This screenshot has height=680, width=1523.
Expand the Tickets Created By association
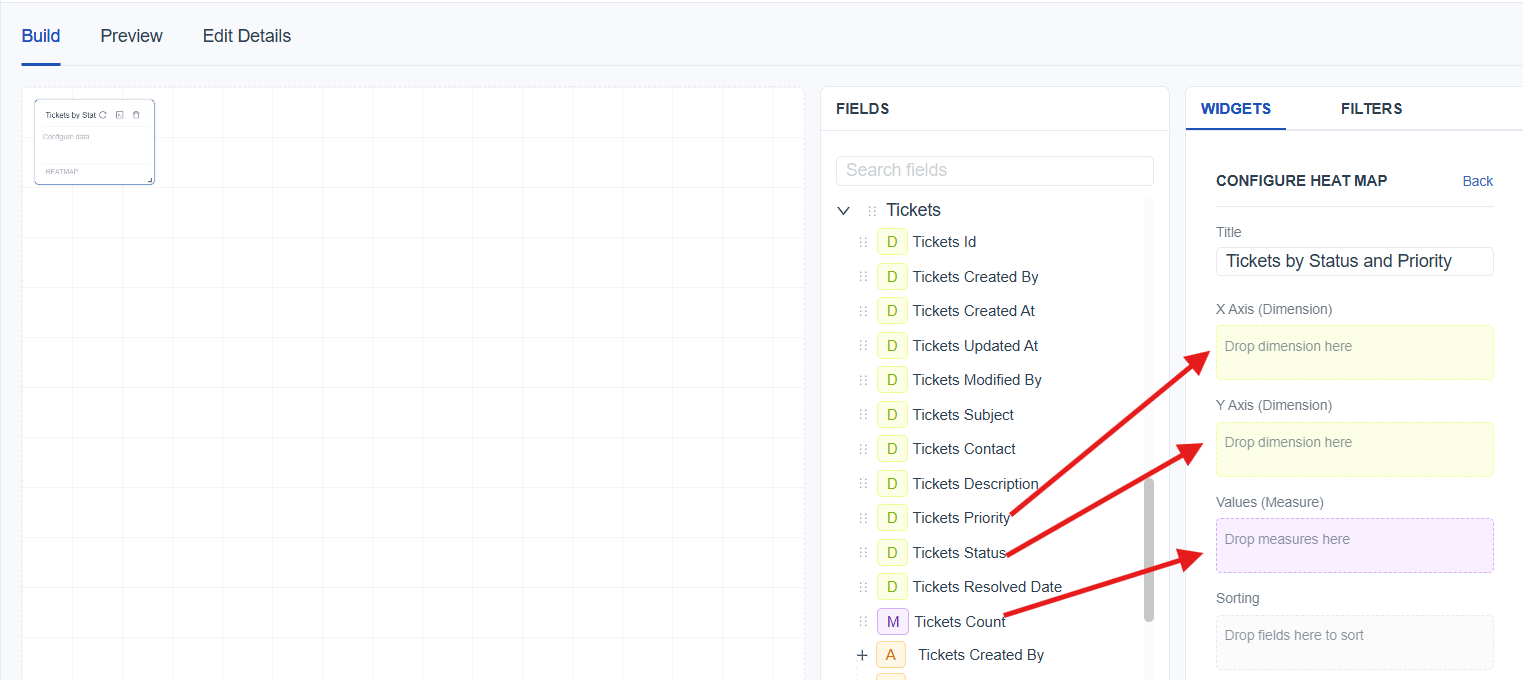pos(862,655)
